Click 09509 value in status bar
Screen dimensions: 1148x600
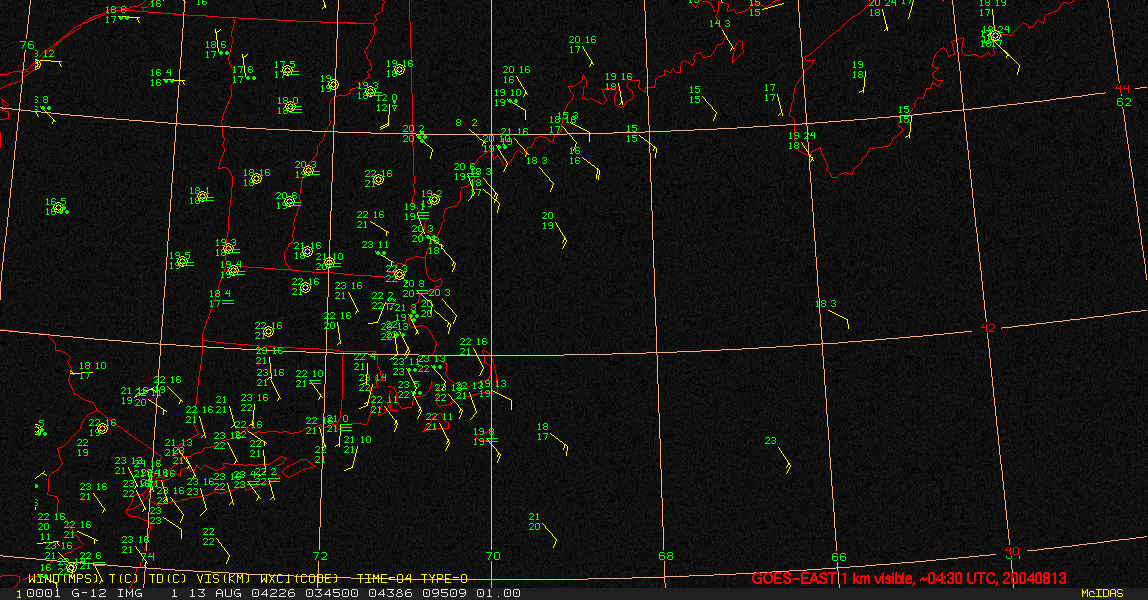[443, 593]
